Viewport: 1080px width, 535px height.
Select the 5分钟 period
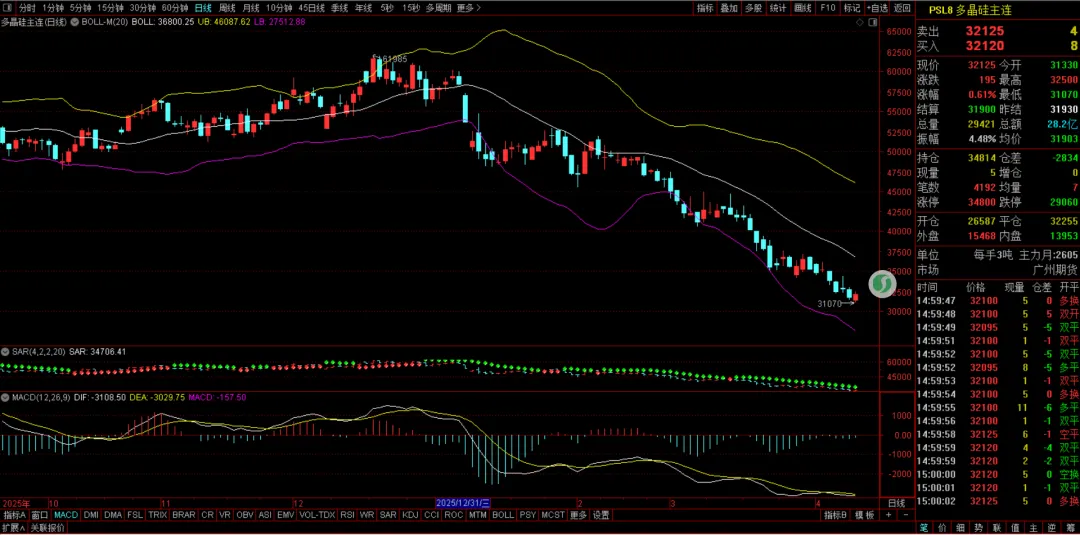(x=81, y=8)
